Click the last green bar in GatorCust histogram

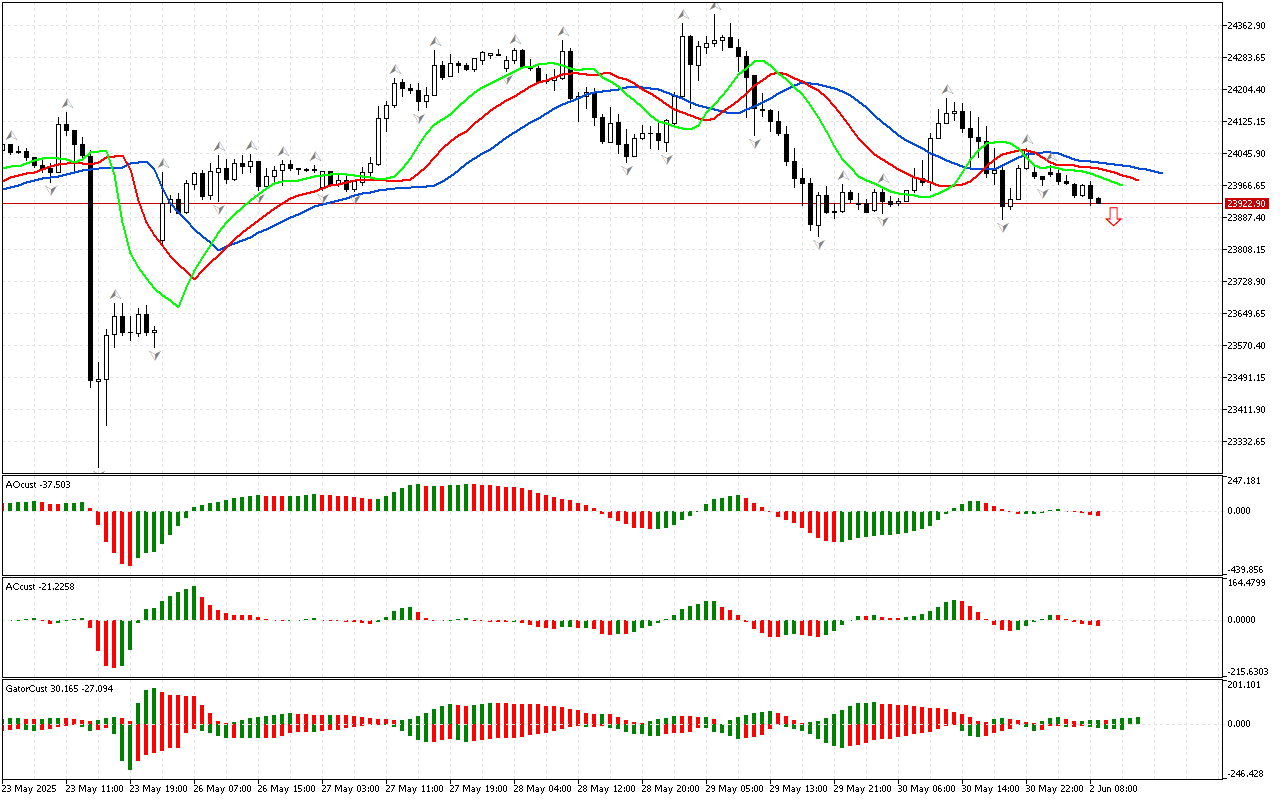tap(1138, 720)
